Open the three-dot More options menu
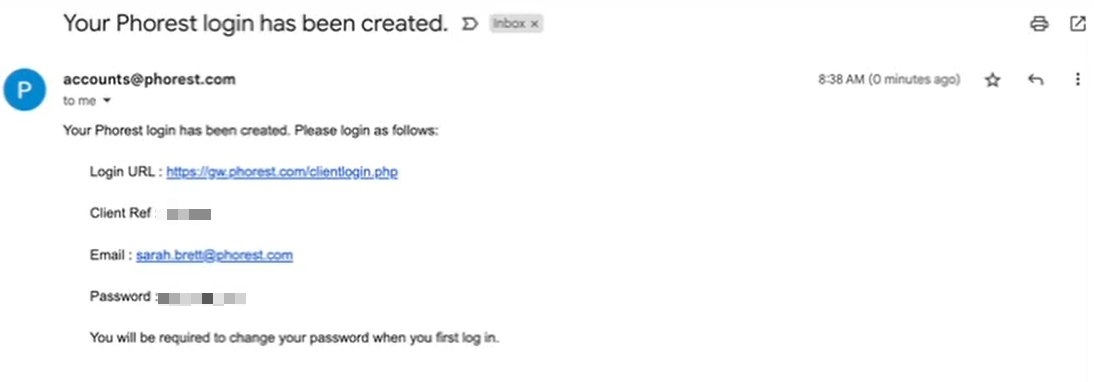 pos(1077,80)
